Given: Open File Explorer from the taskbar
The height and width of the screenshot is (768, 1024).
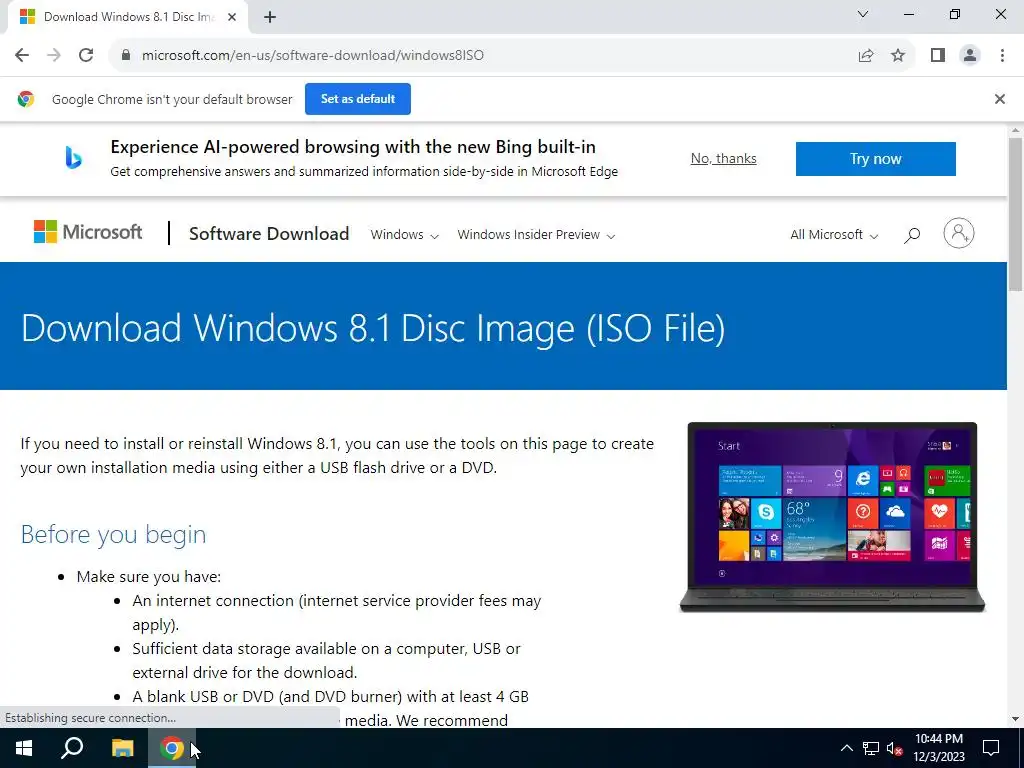Looking at the screenshot, I should pos(122,748).
